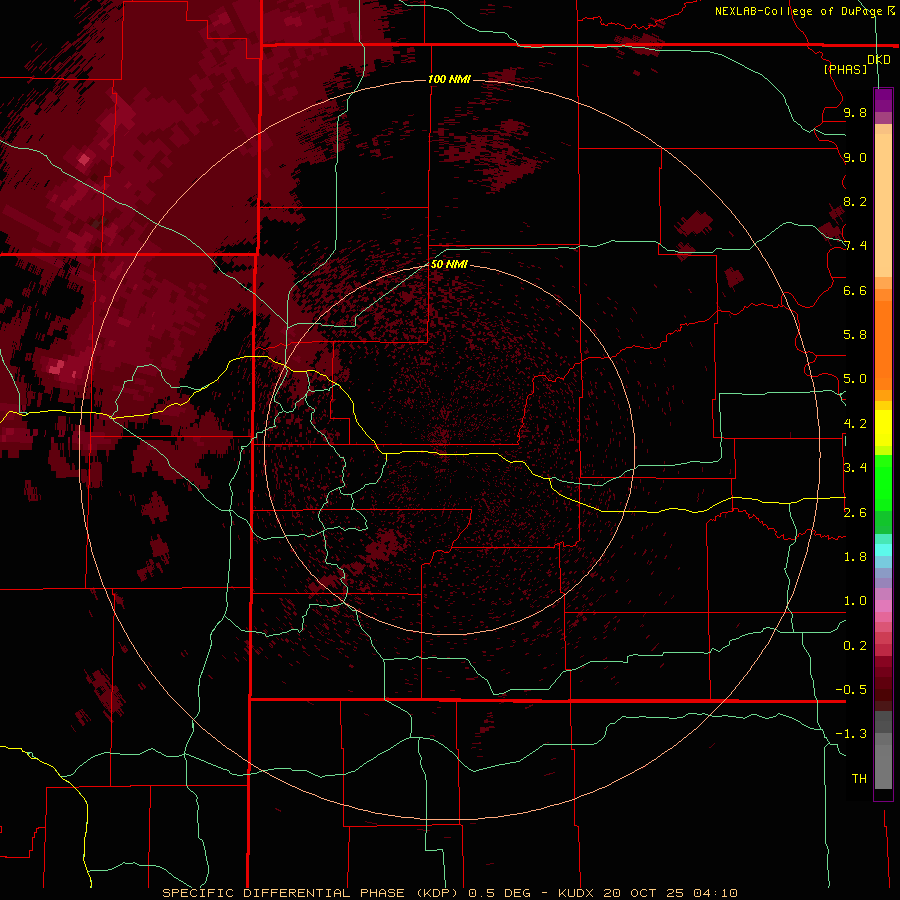Click the "50 NMI" range ring label

point(449,264)
